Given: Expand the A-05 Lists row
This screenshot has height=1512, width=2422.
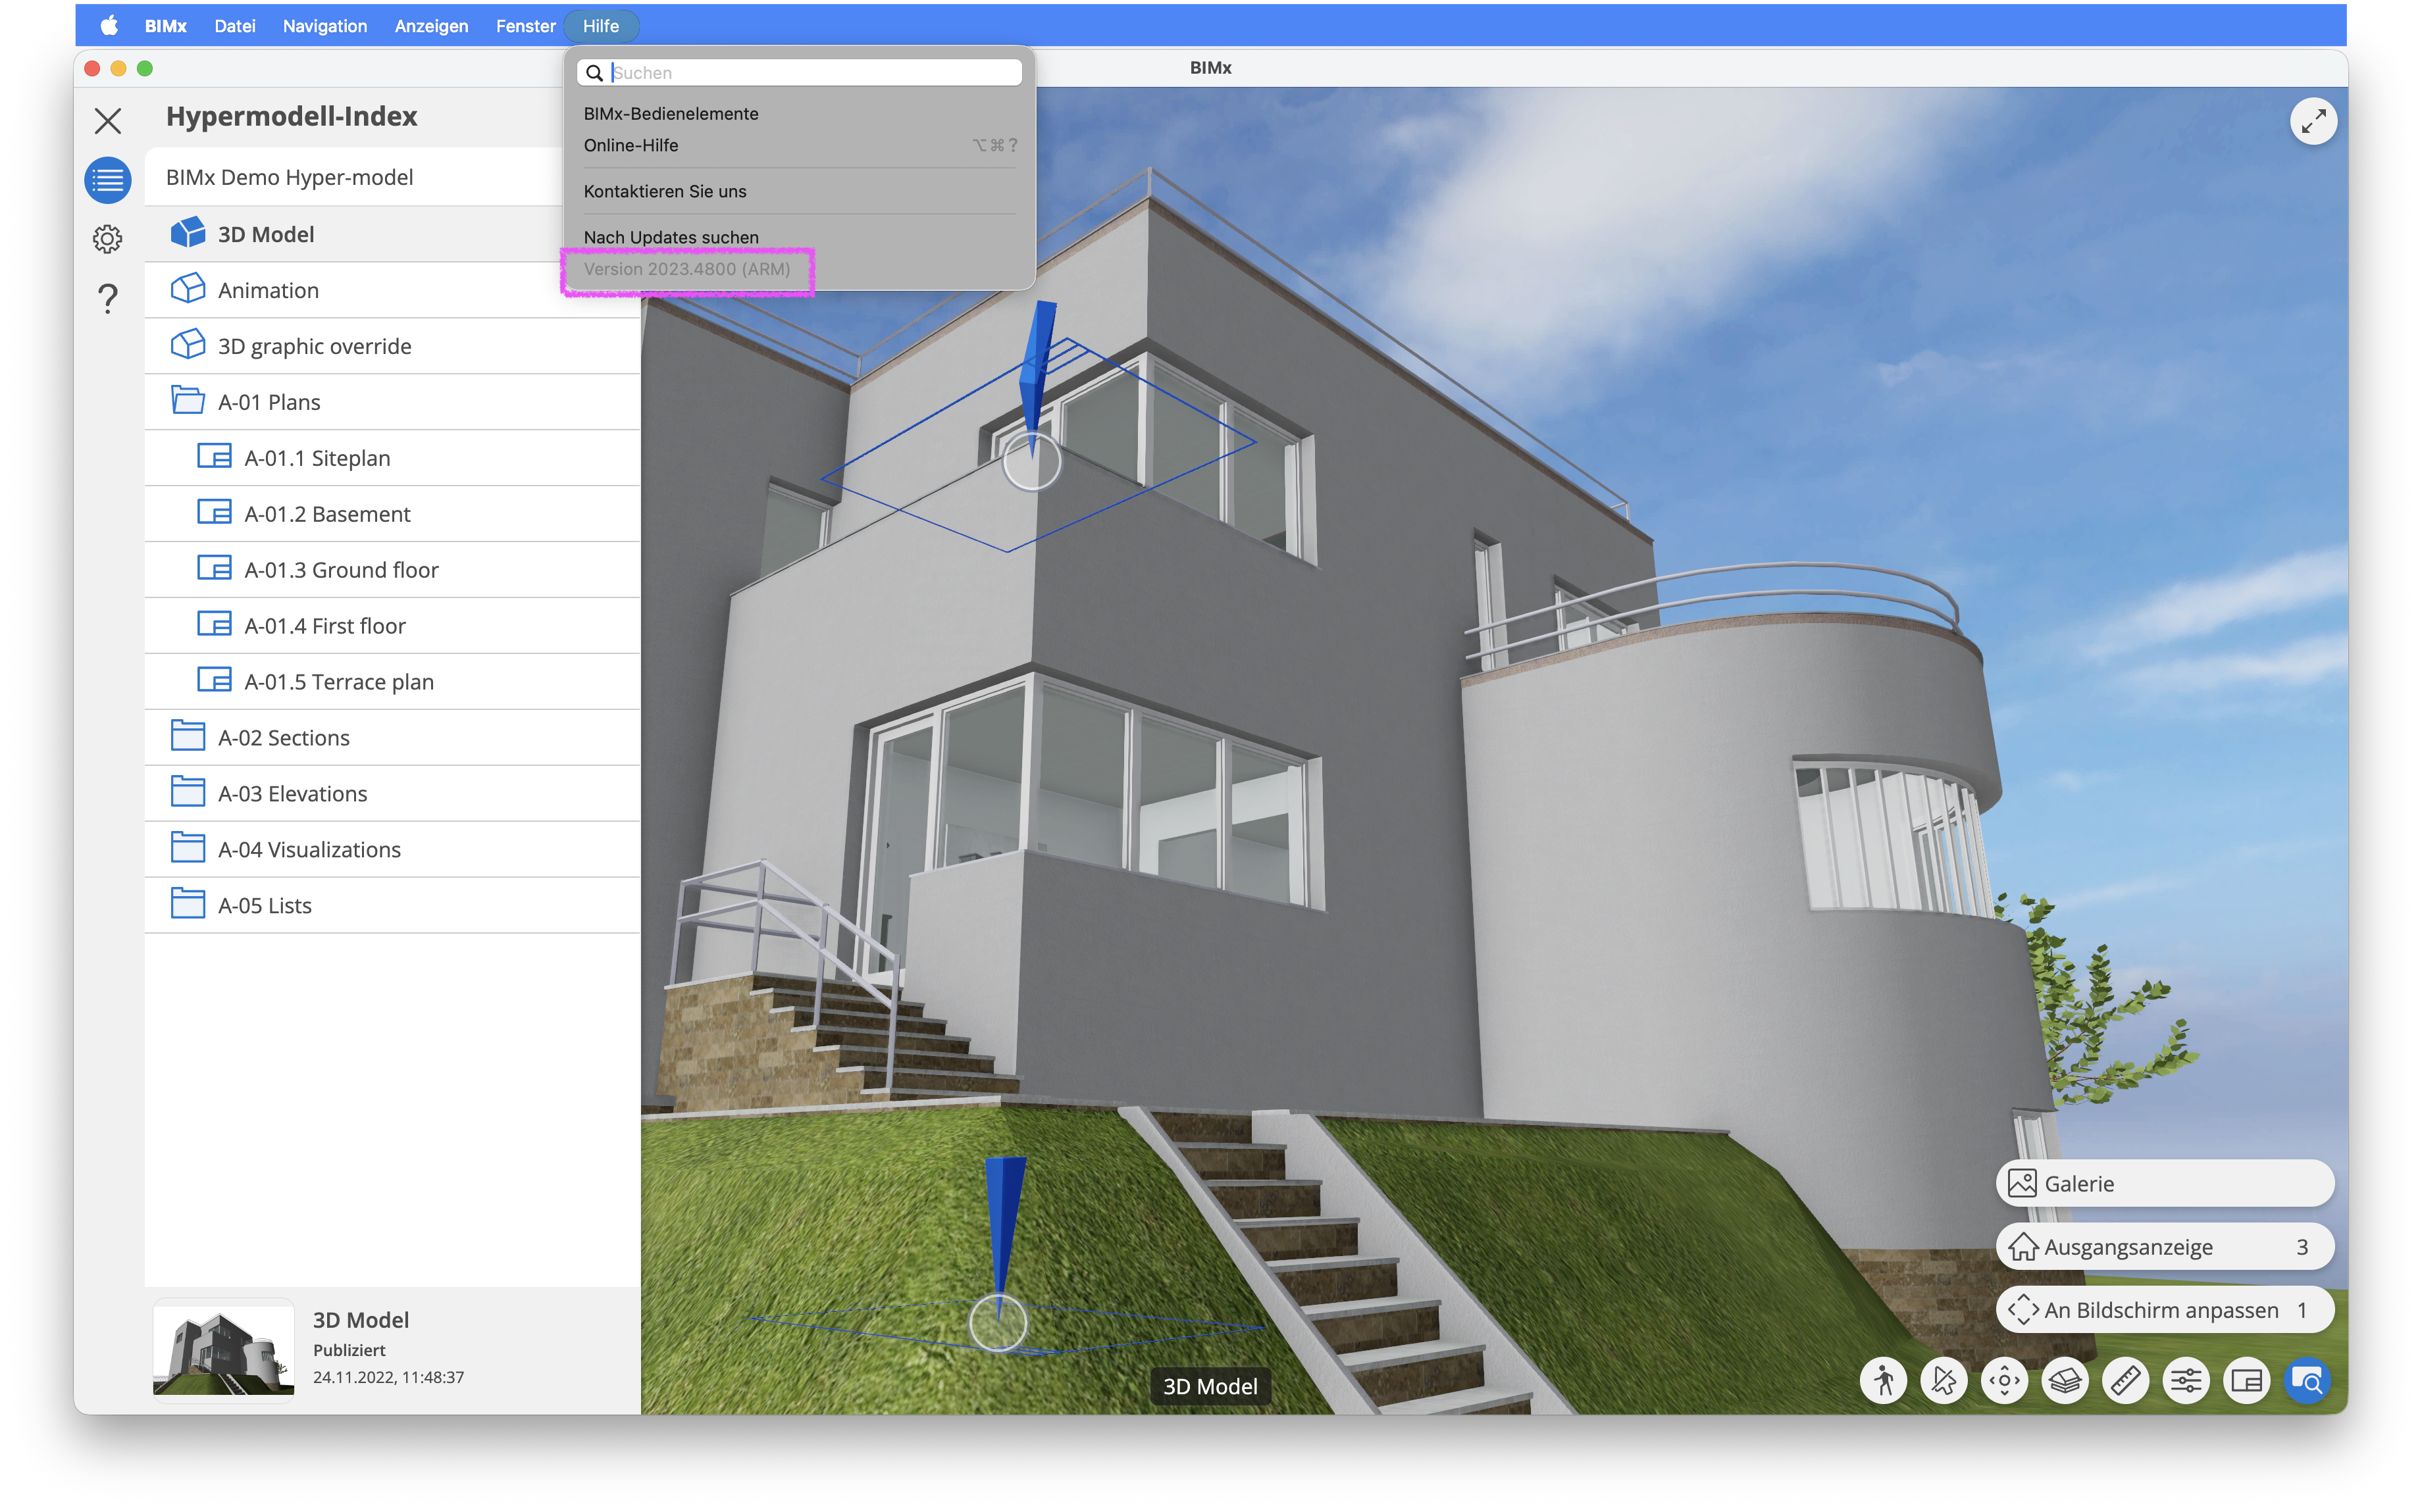Looking at the screenshot, I should 392,906.
